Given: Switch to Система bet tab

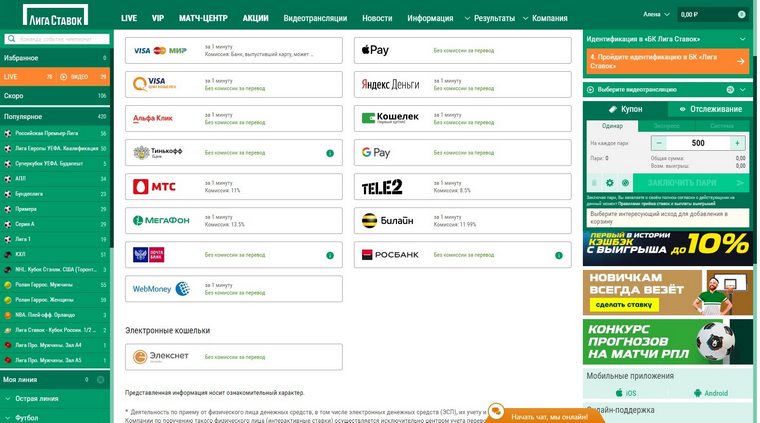Looking at the screenshot, I should (722, 126).
